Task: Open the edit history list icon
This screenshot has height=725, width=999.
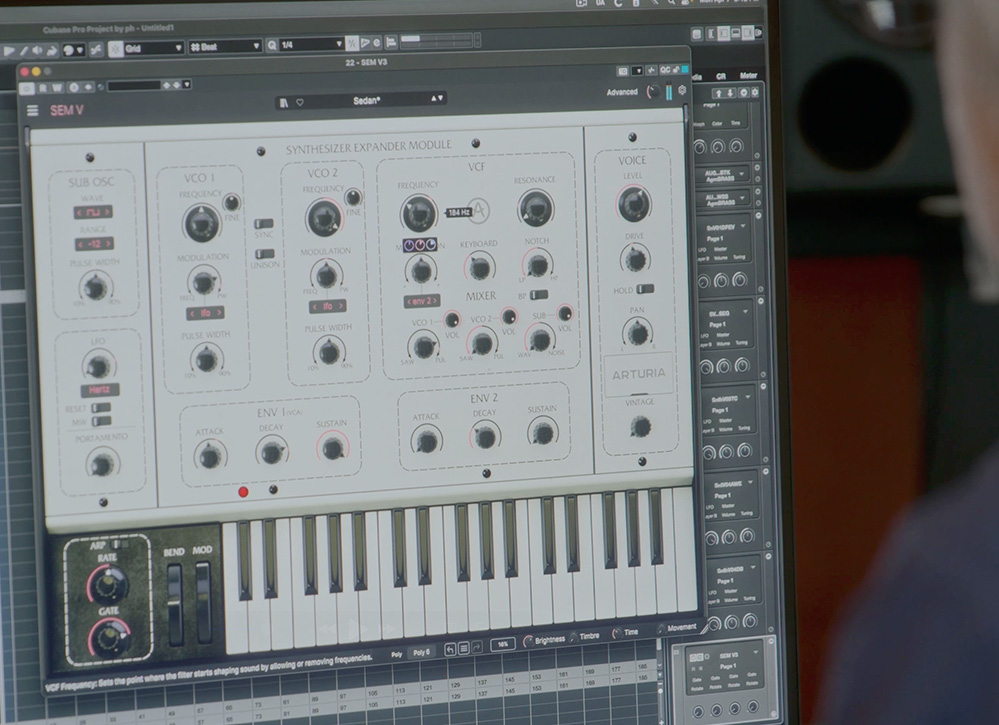Action: pyautogui.click(x=464, y=648)
